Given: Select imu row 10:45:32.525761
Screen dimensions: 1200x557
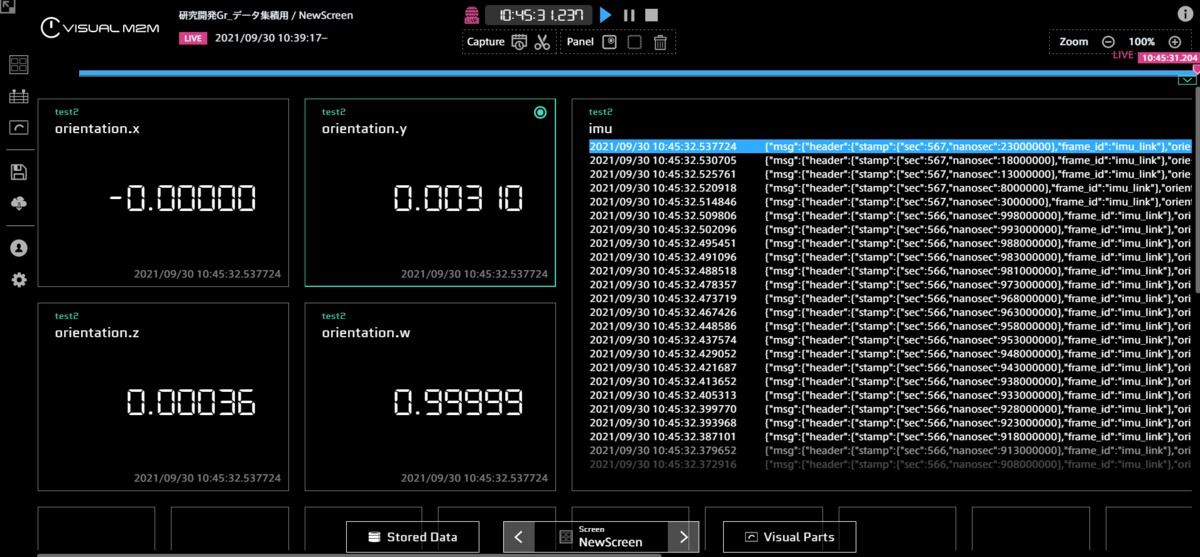Looking at the screenshot, I should click(x=890, y=174).
